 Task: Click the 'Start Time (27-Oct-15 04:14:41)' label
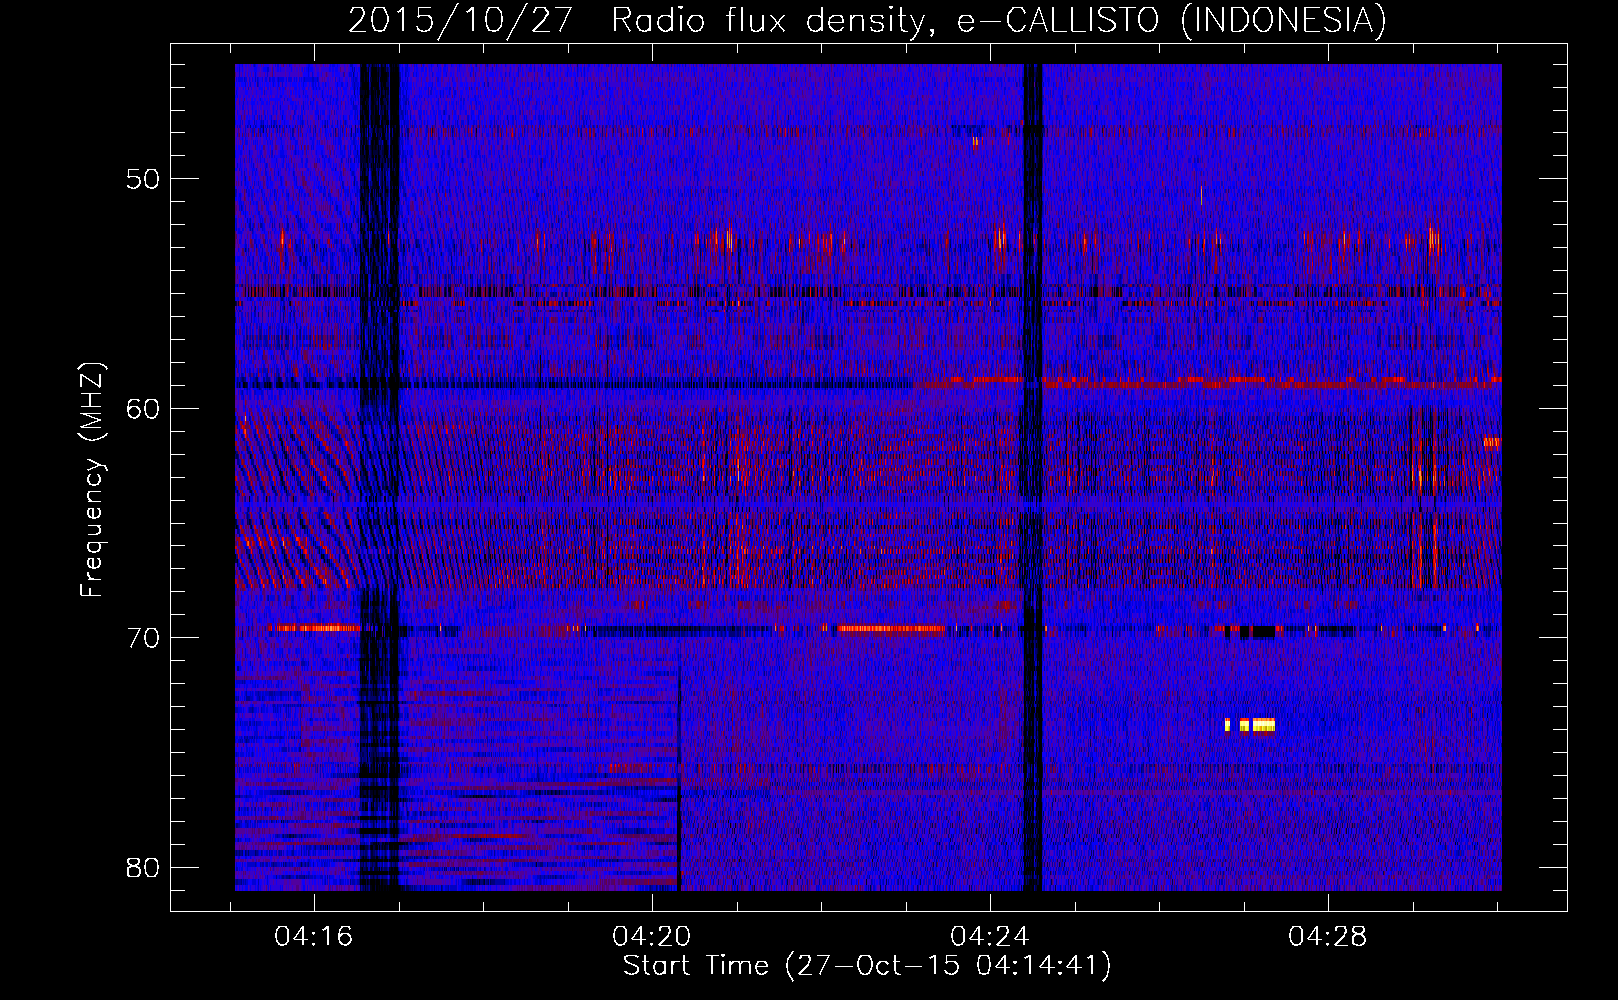[x=867, y=966]
